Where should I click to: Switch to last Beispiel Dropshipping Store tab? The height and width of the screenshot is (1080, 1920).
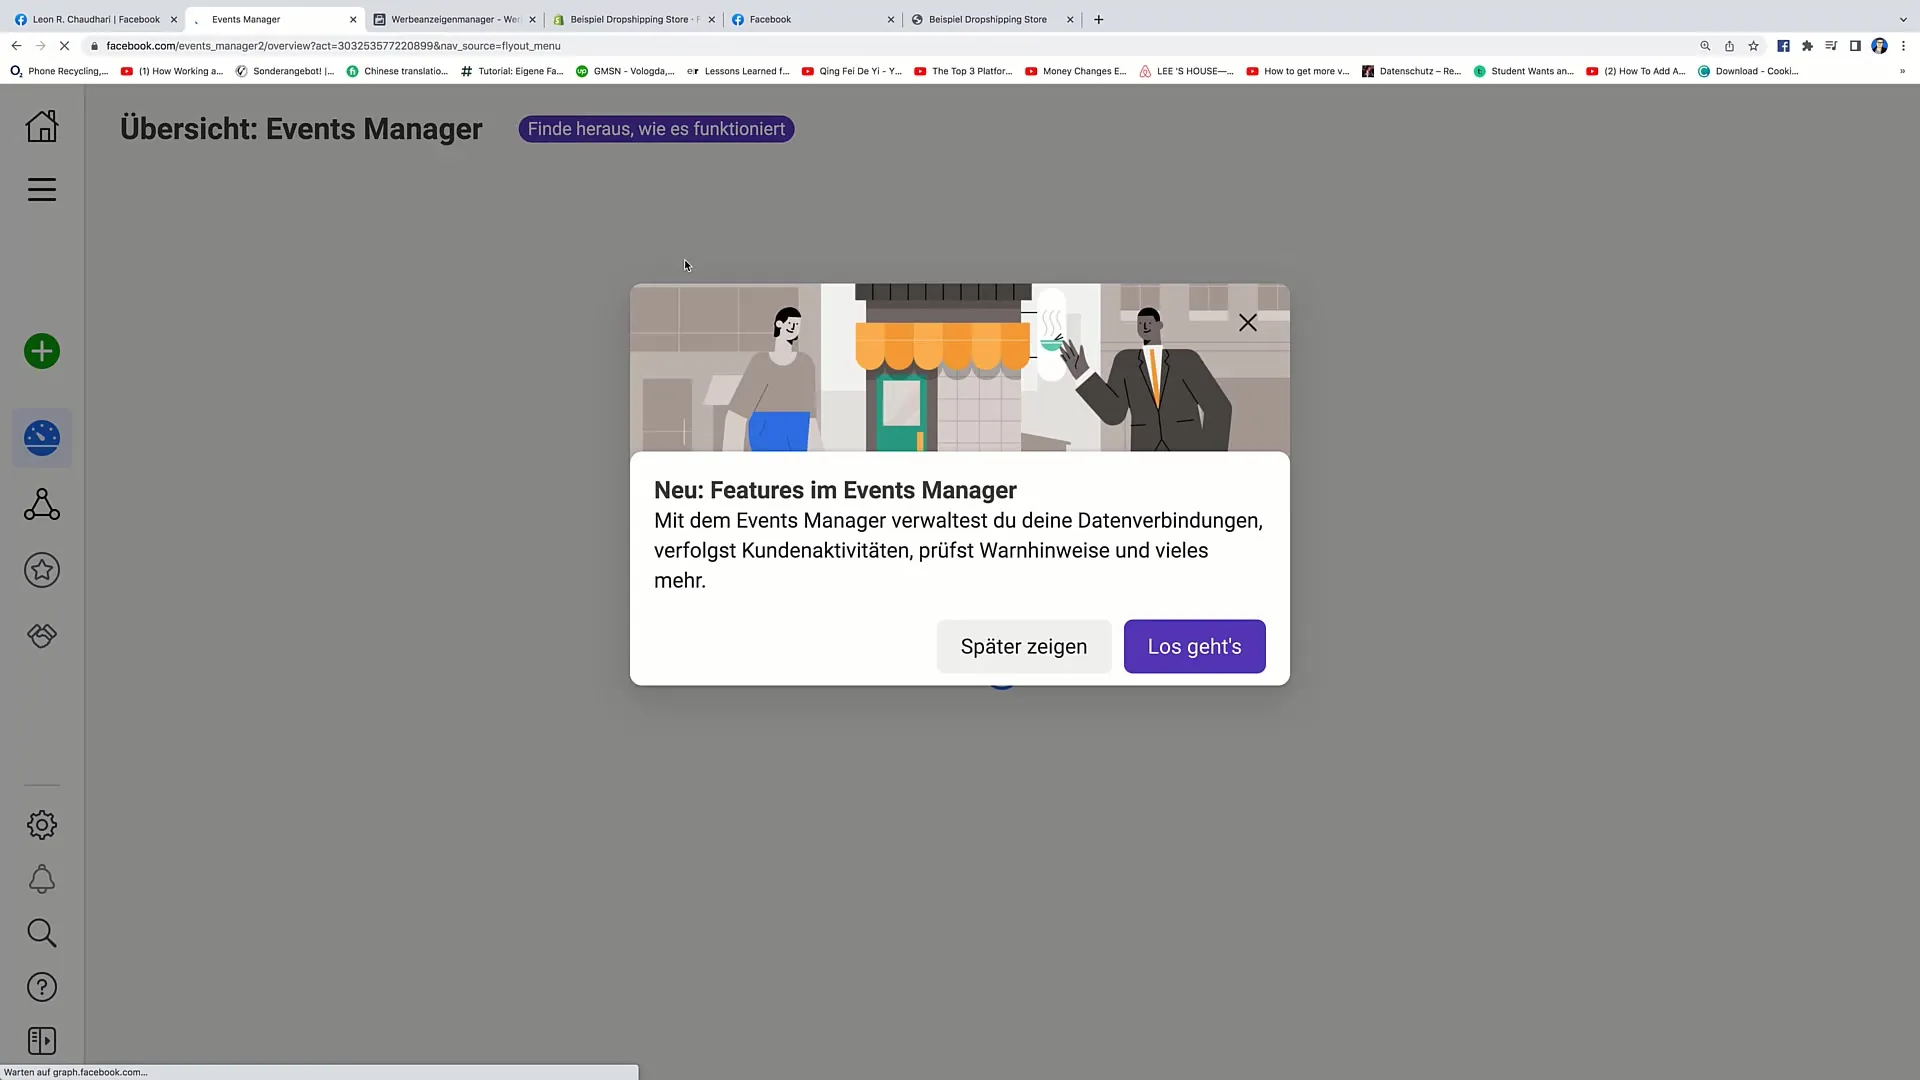tap(988, 19)
